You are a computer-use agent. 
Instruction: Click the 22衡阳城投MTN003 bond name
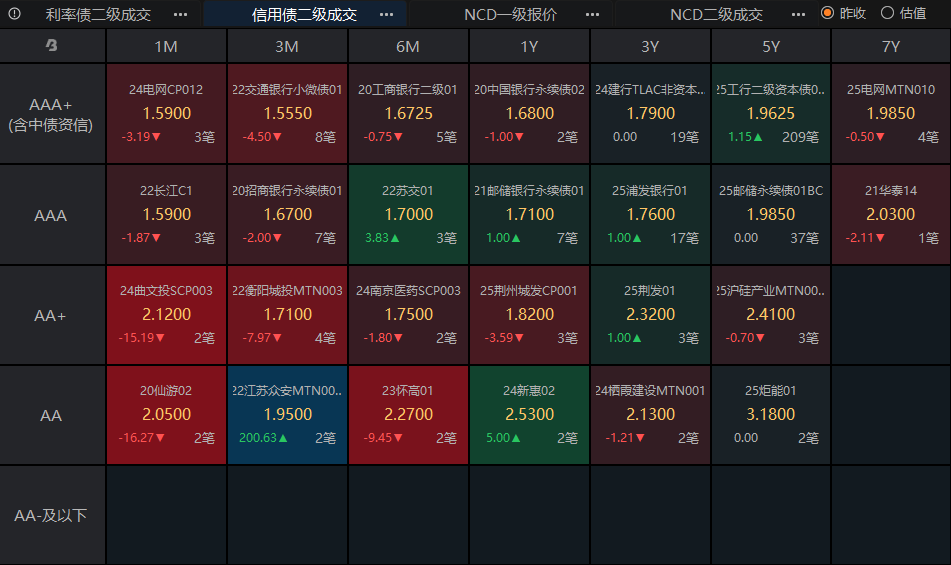click(x=287, y=291)
